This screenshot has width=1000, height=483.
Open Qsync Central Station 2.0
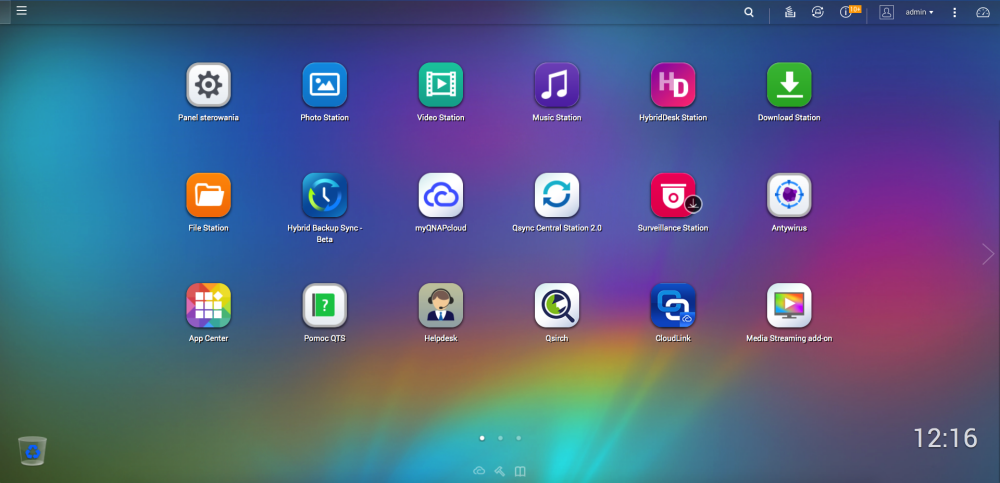coord(557,195)
